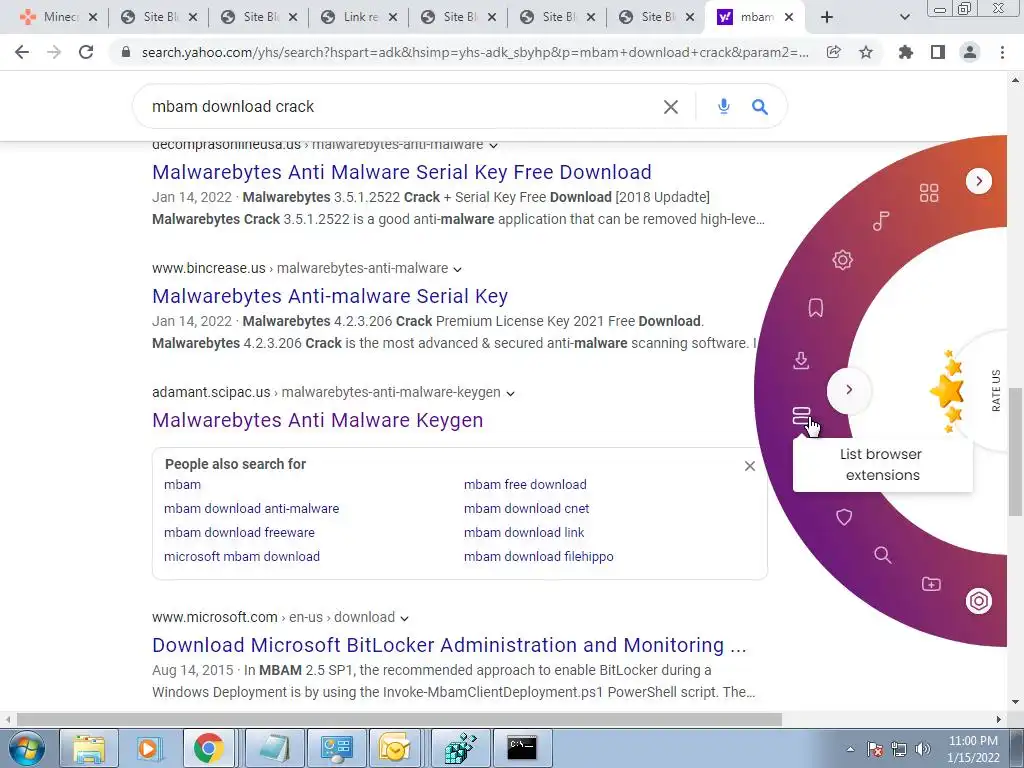Open Malwarebytes Anti Malware Keygen result

pyautogui.click(x=317, y=420)
